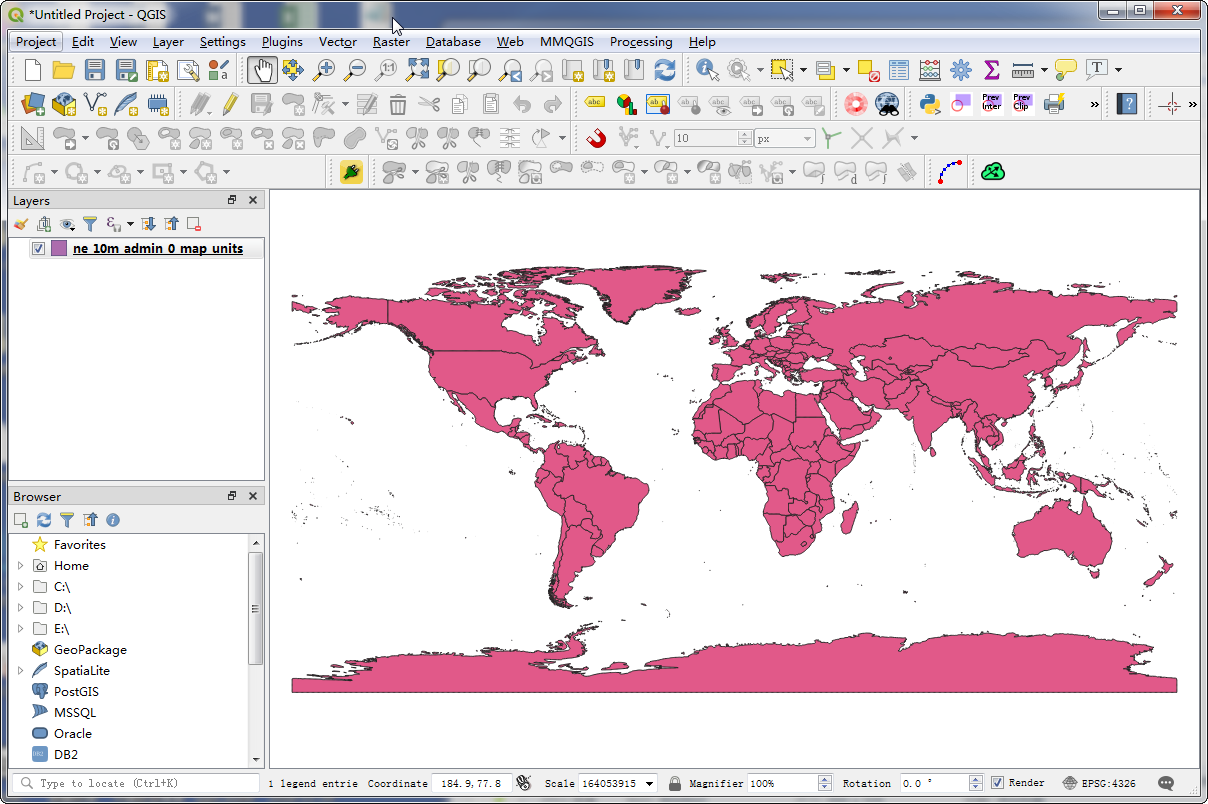Select Favorites in the Browser panel

pyautogui.click(x=80, y=545)
